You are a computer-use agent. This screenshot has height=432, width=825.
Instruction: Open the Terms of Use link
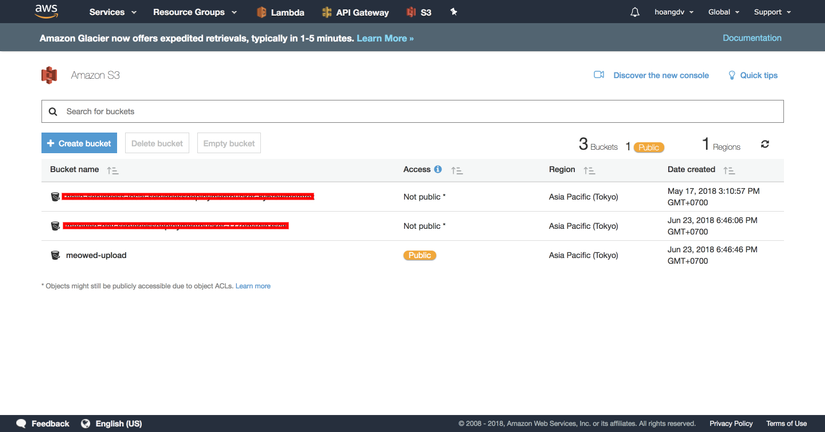click(786, 424)
